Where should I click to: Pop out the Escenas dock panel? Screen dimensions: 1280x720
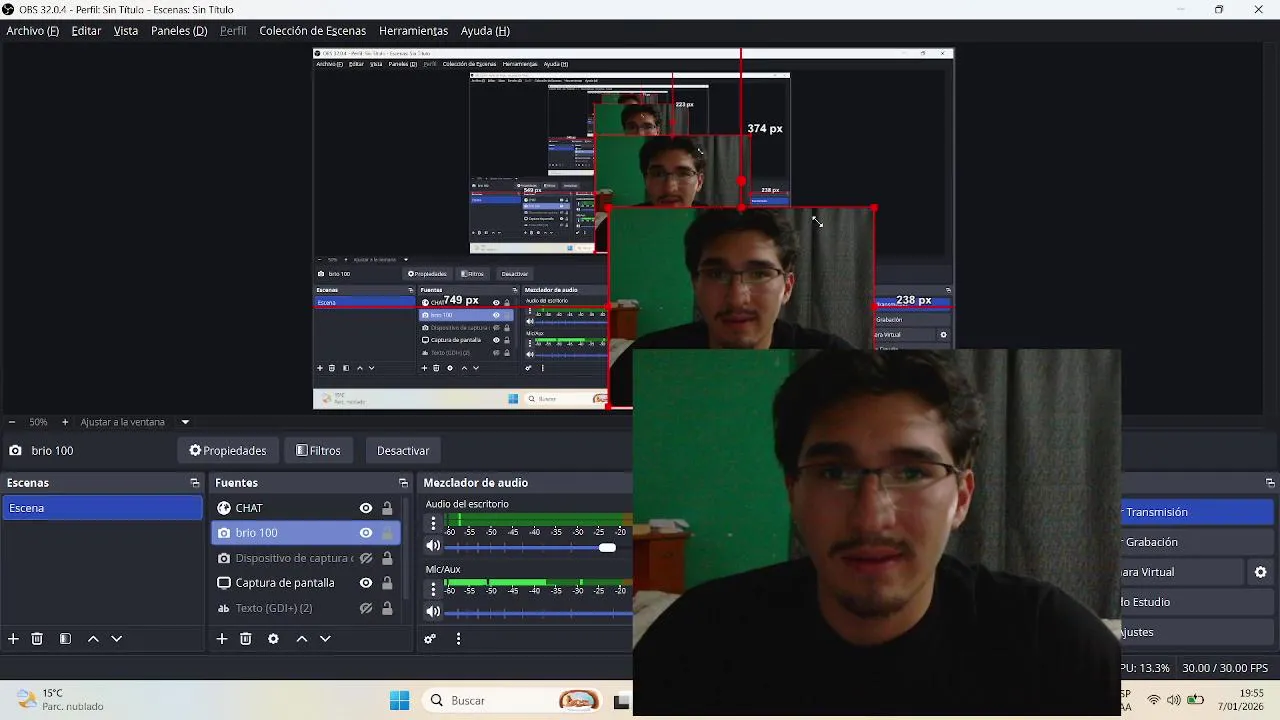[195, 483]
